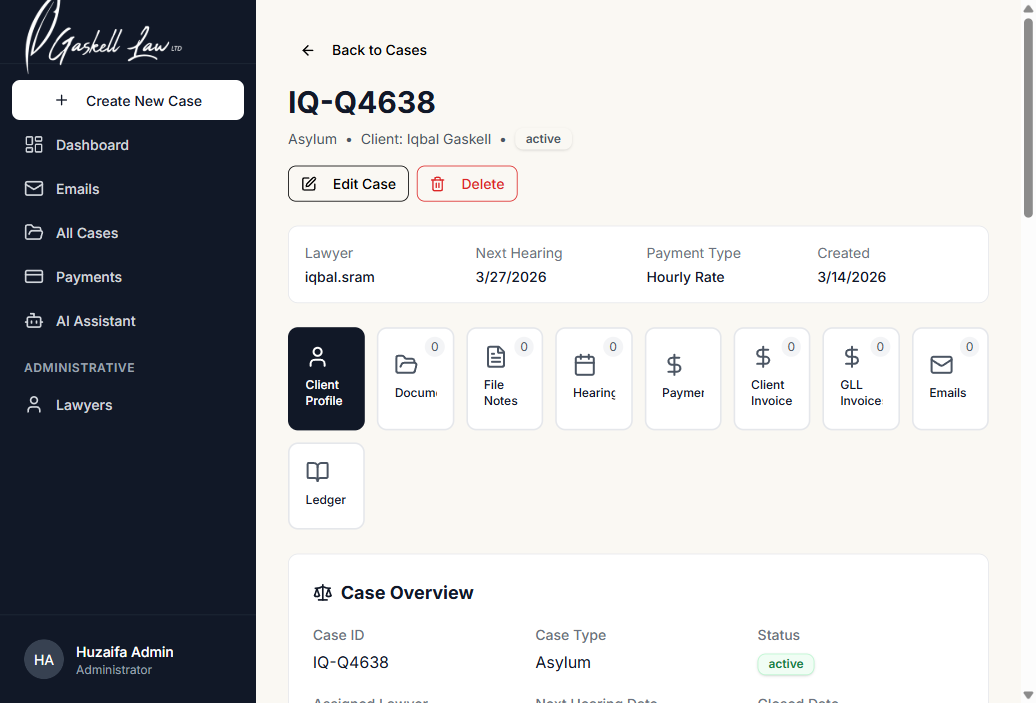Open the Ledger book tab
The width and height of the screenshot is (1036, 703).
pyautogui.click(x=326, y=486)
